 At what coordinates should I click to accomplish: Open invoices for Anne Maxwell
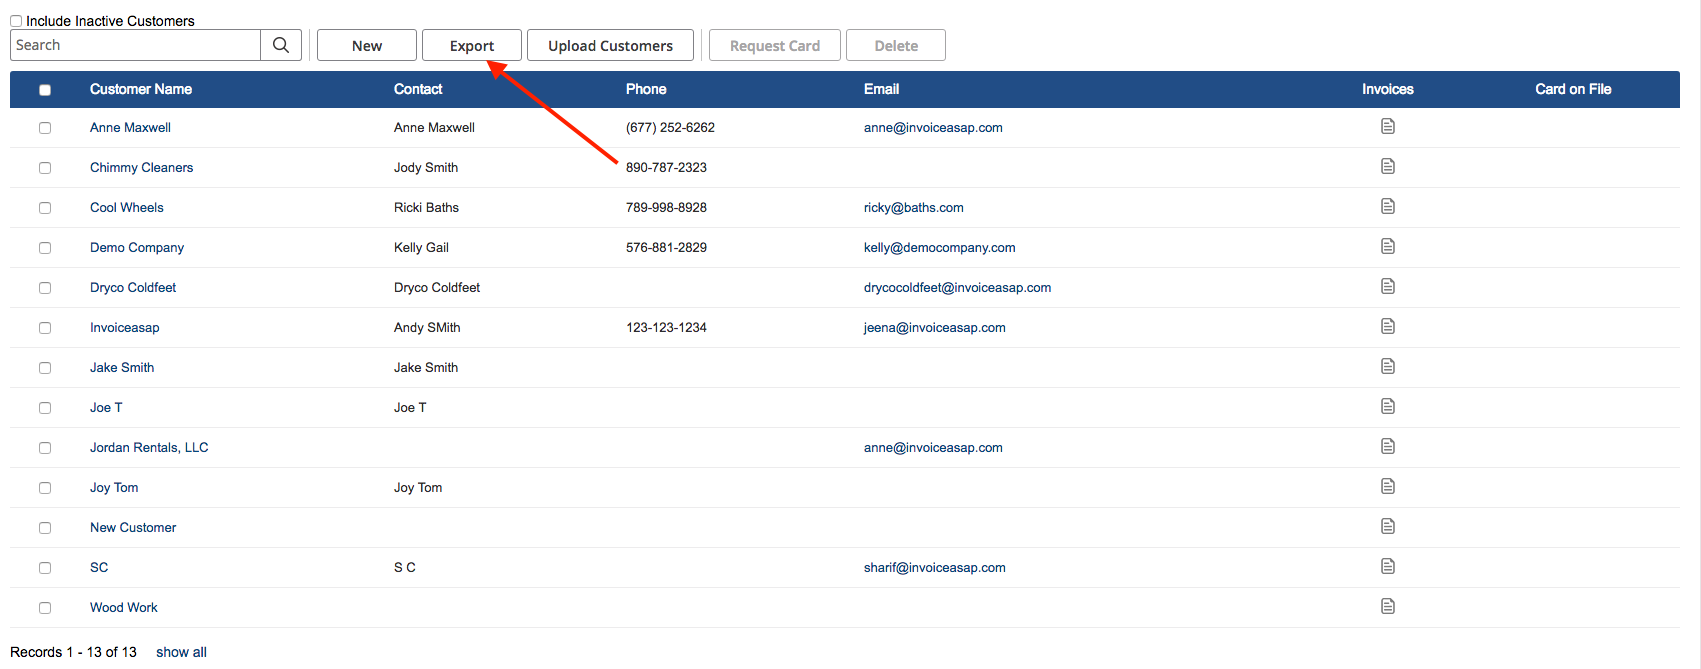tap(1388, 126)
